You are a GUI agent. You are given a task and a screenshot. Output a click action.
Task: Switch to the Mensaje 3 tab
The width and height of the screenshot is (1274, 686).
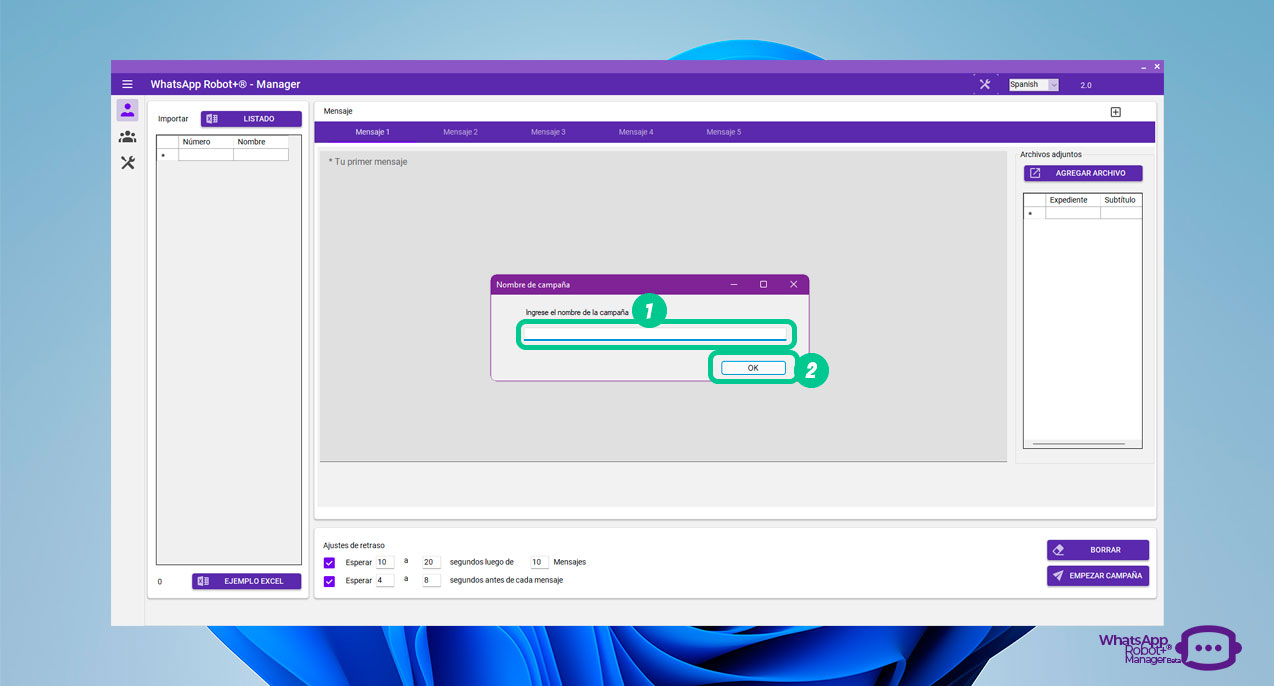(x=548, y=132)
